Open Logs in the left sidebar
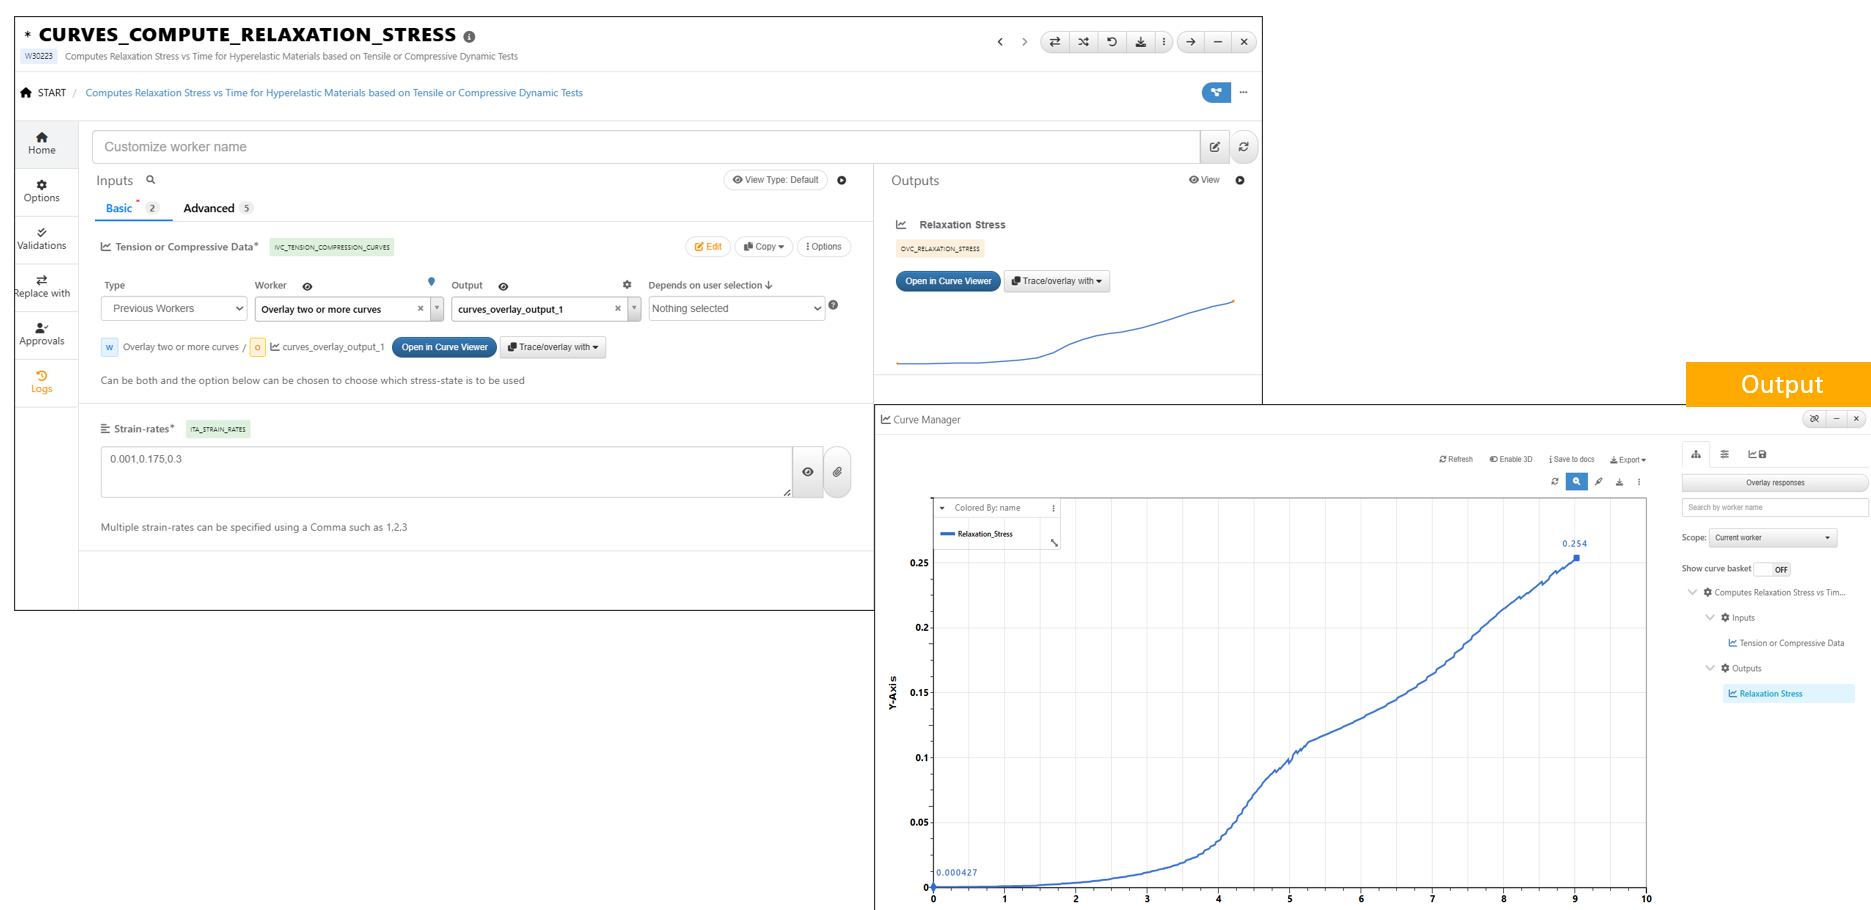Image resolution: width=1871 pixels, height=910 pixels. click(x=42, y=382)
